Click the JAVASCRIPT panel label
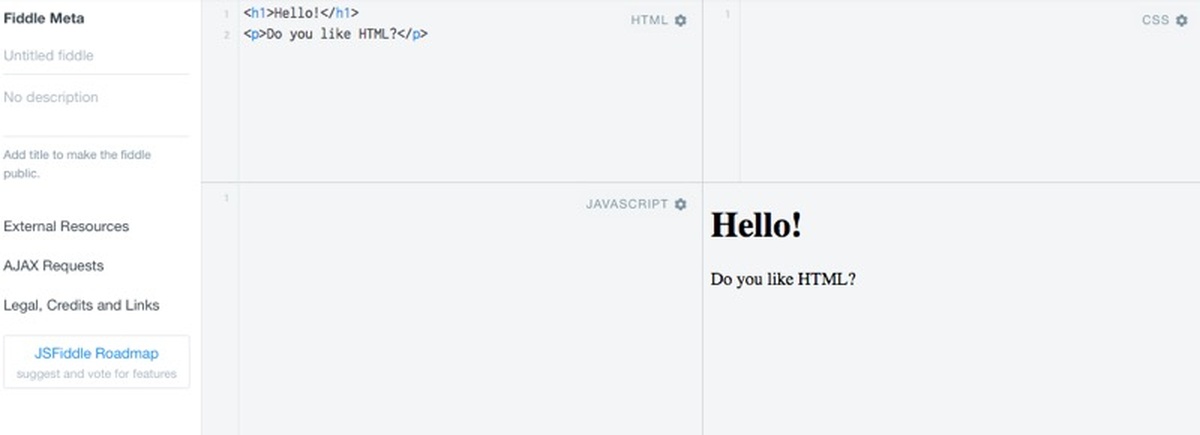Viewport: 1200px width, 435px height. (x=627, y=204)
